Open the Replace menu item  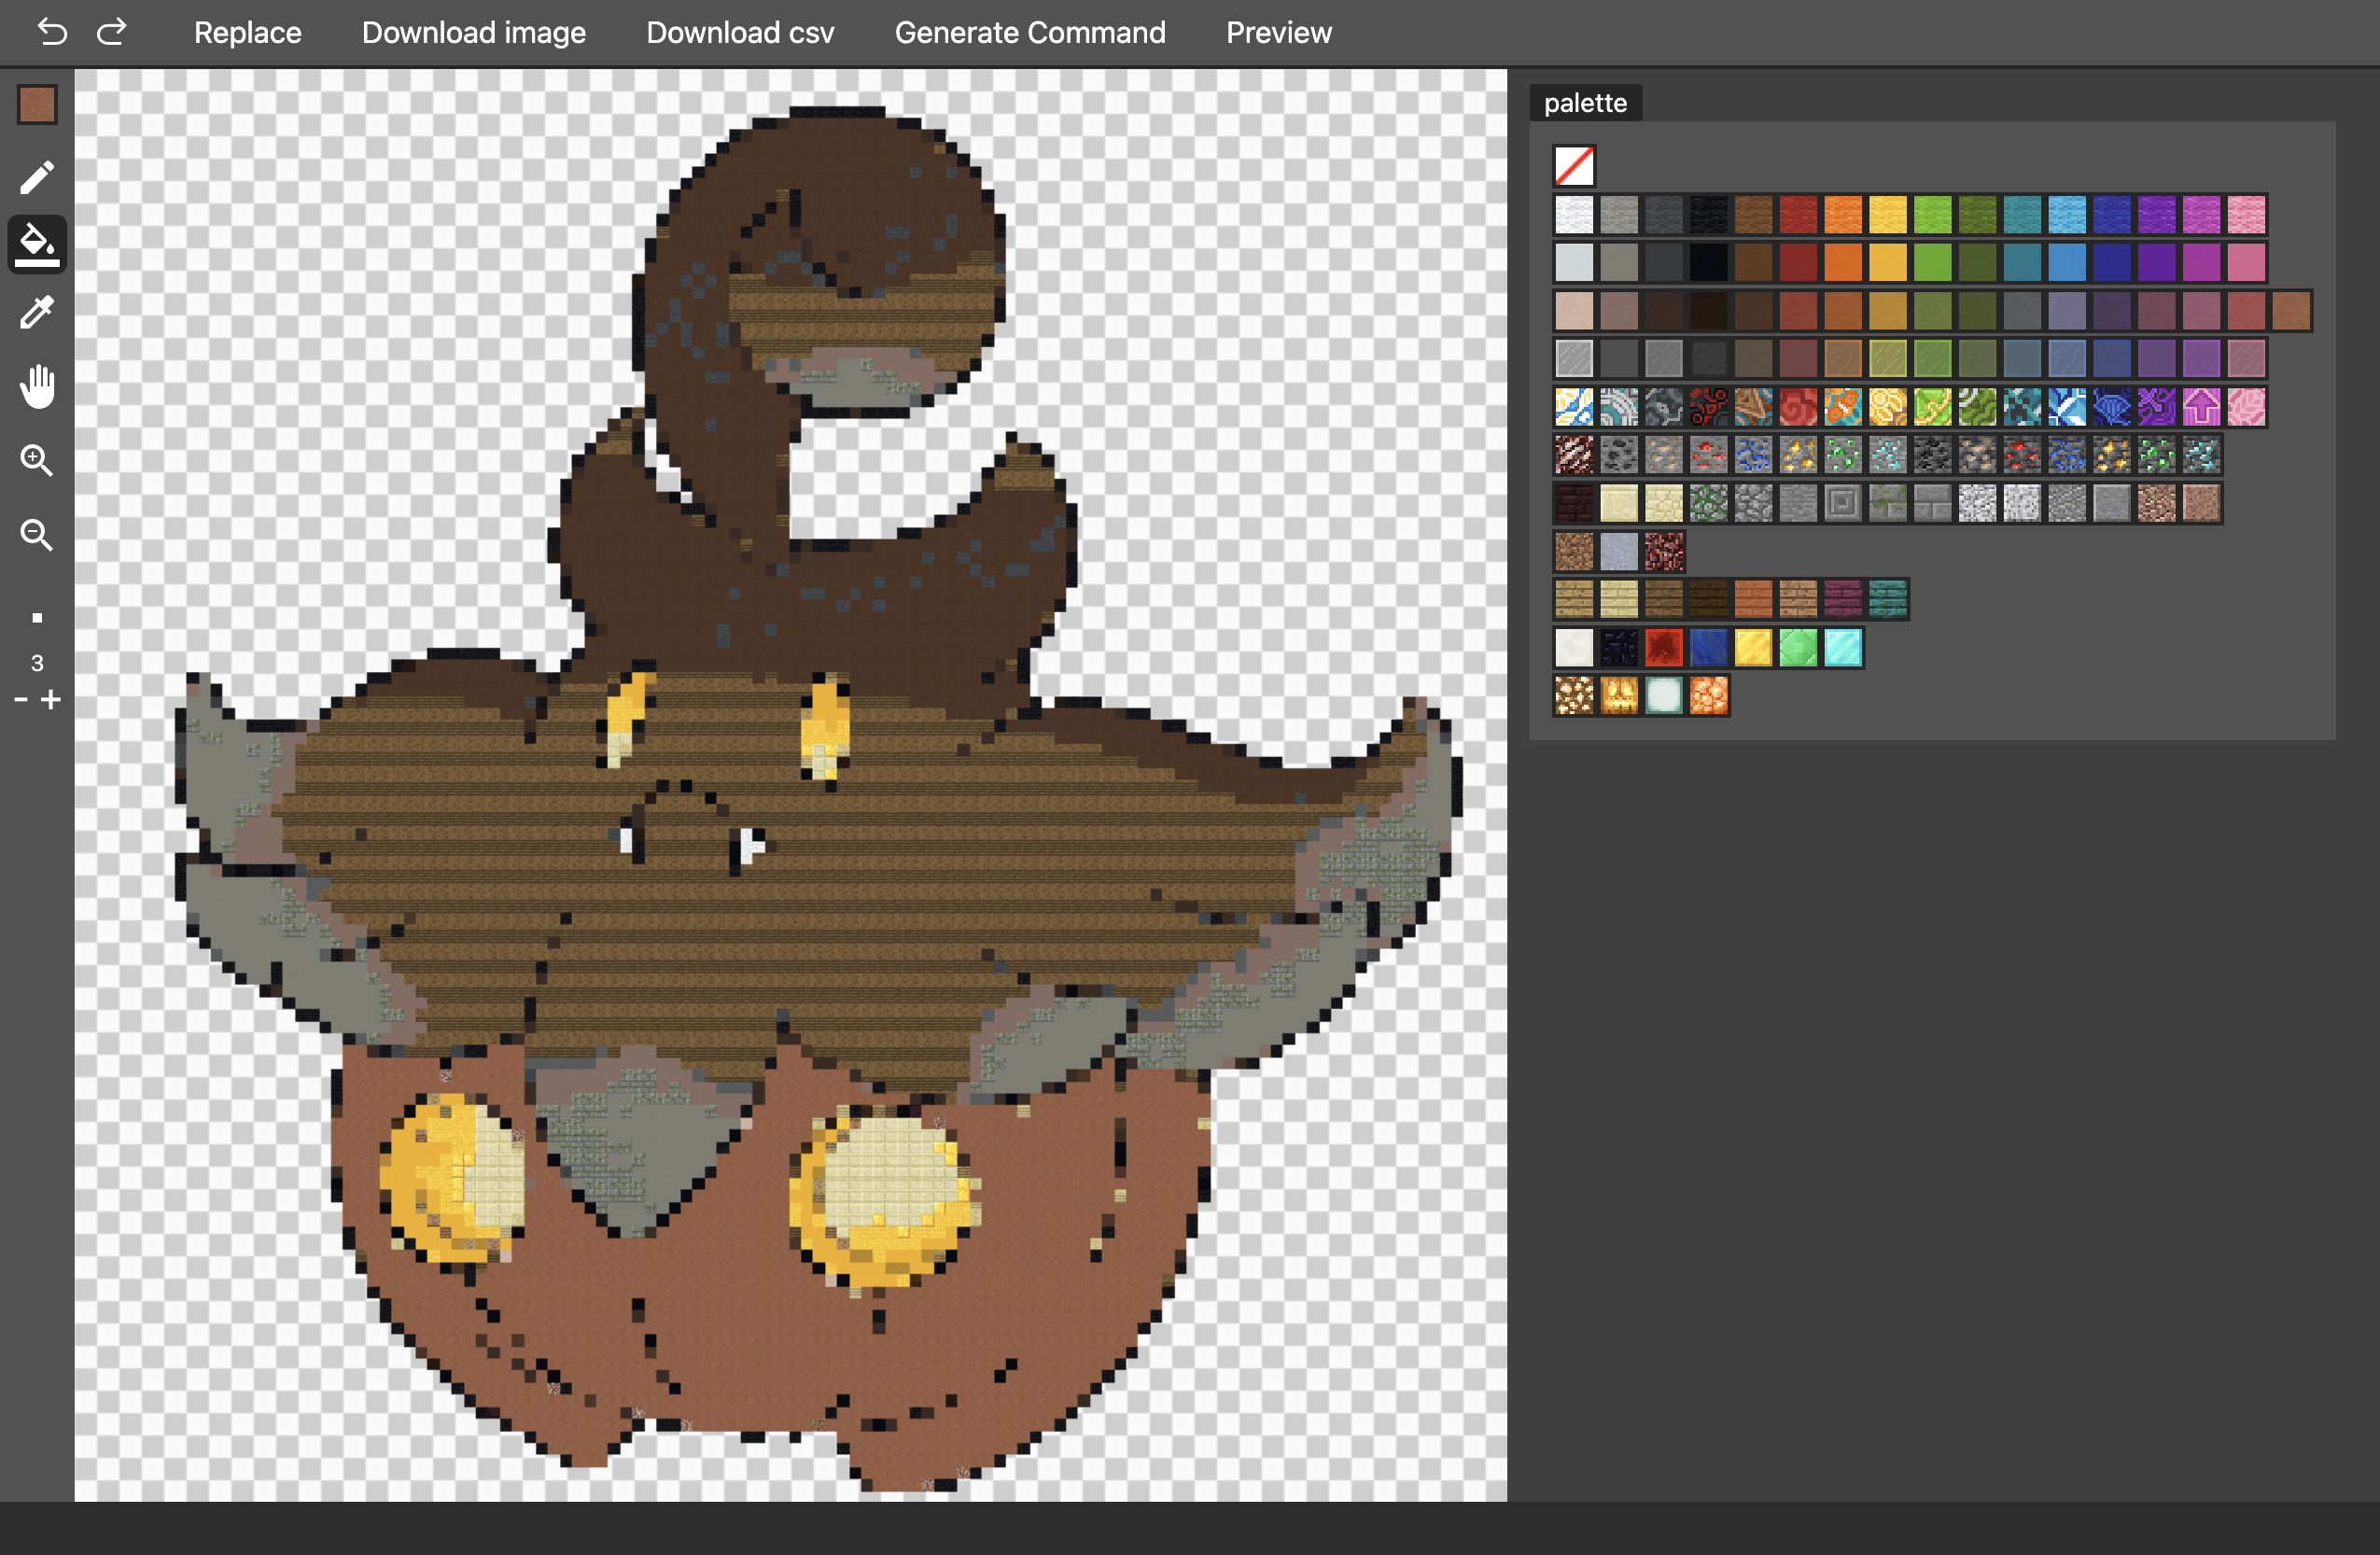(x=247, y=32)
